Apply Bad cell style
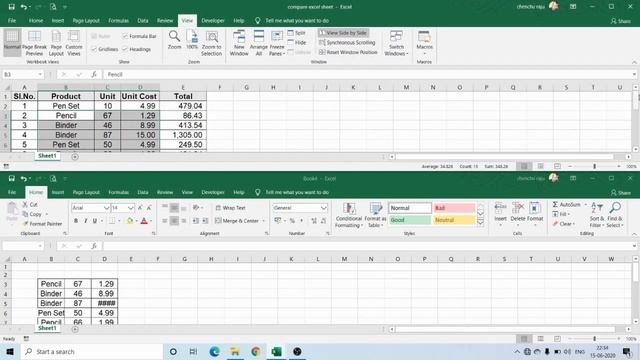 [454, 208]
